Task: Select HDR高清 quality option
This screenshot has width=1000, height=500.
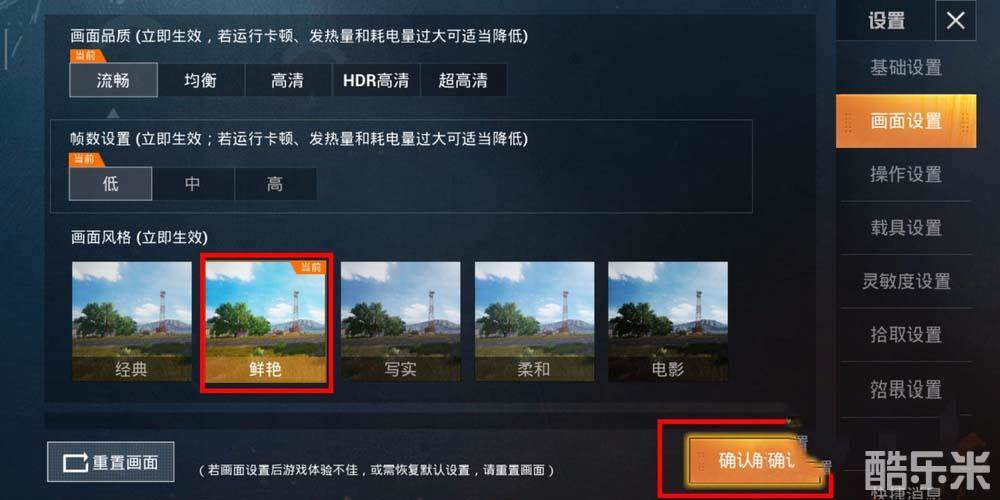Action: coord(376,80)
